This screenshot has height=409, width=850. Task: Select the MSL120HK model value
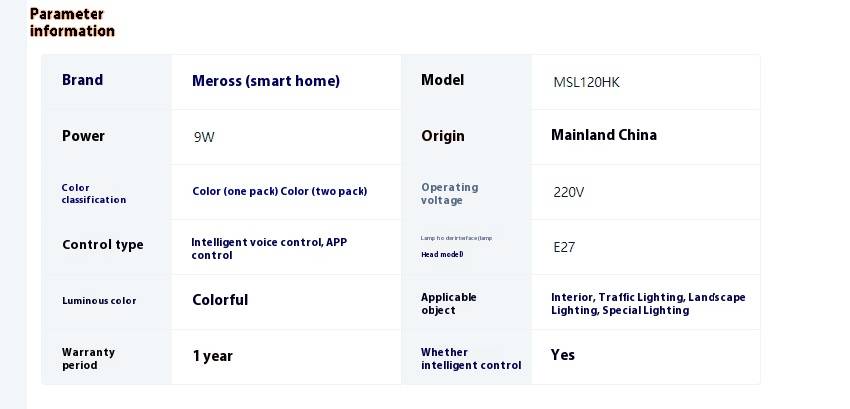[586, 82]
